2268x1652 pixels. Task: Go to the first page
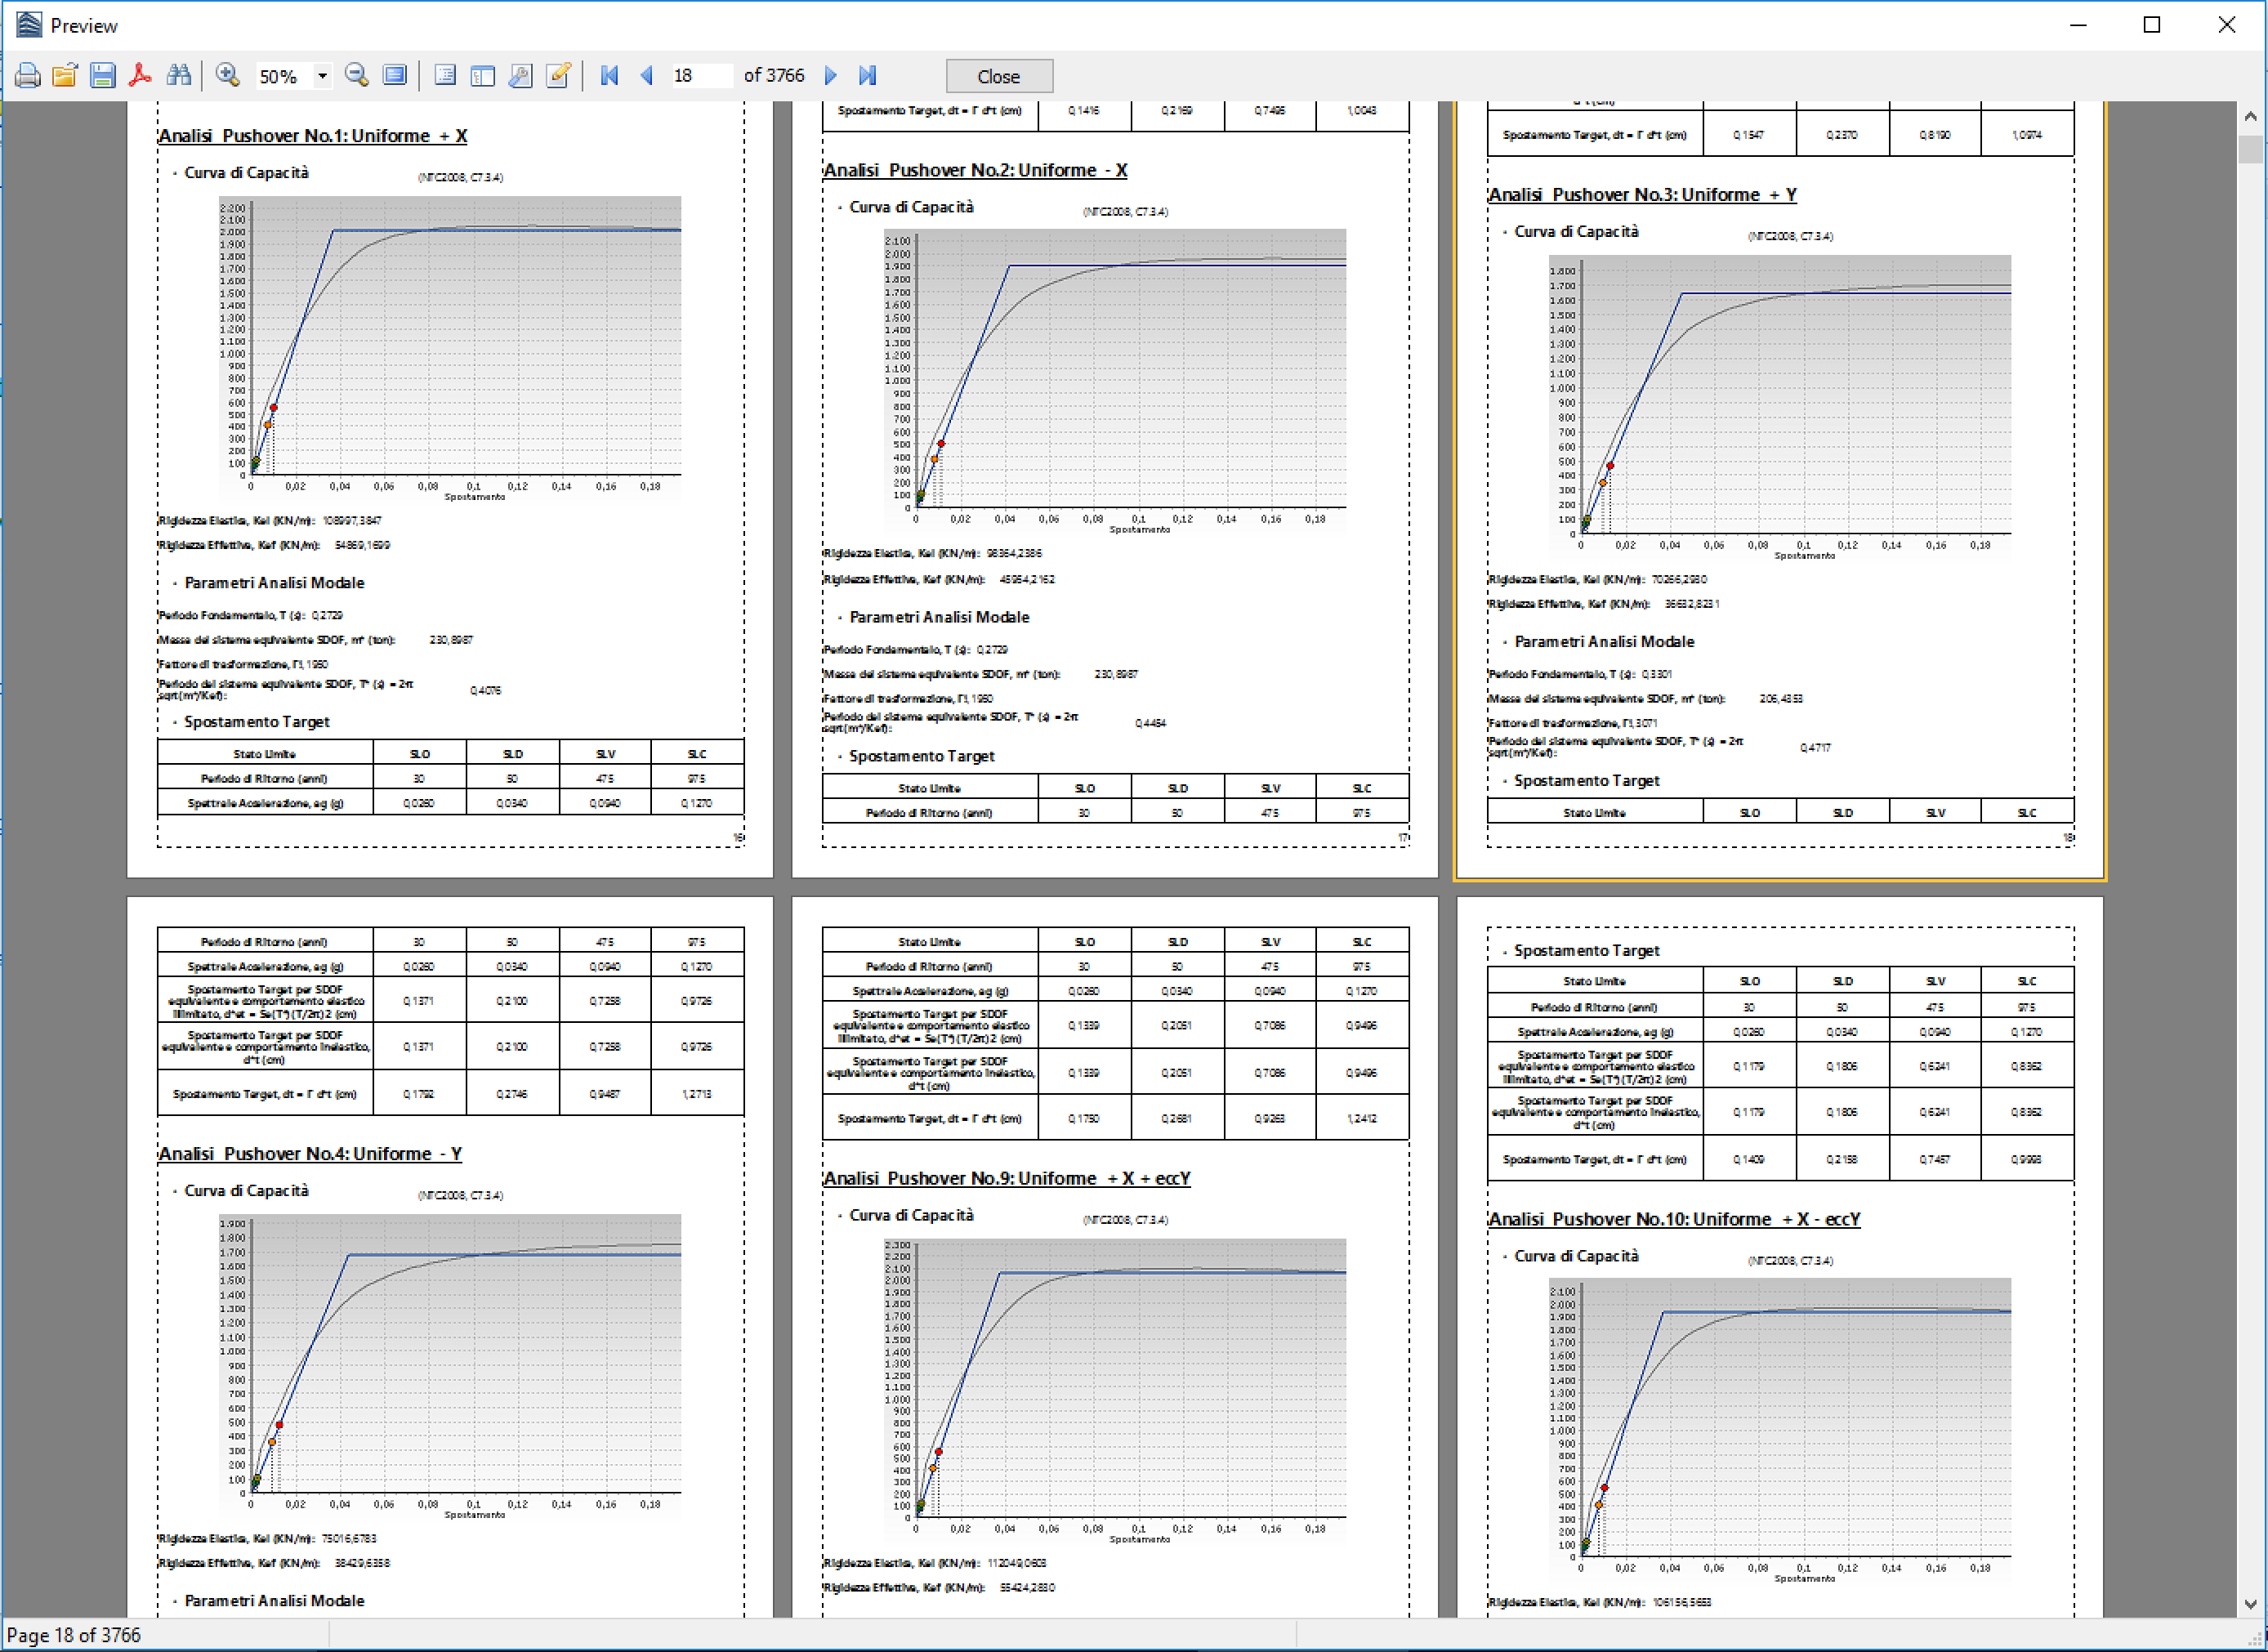pyautogui.click(x=609, y=76)
